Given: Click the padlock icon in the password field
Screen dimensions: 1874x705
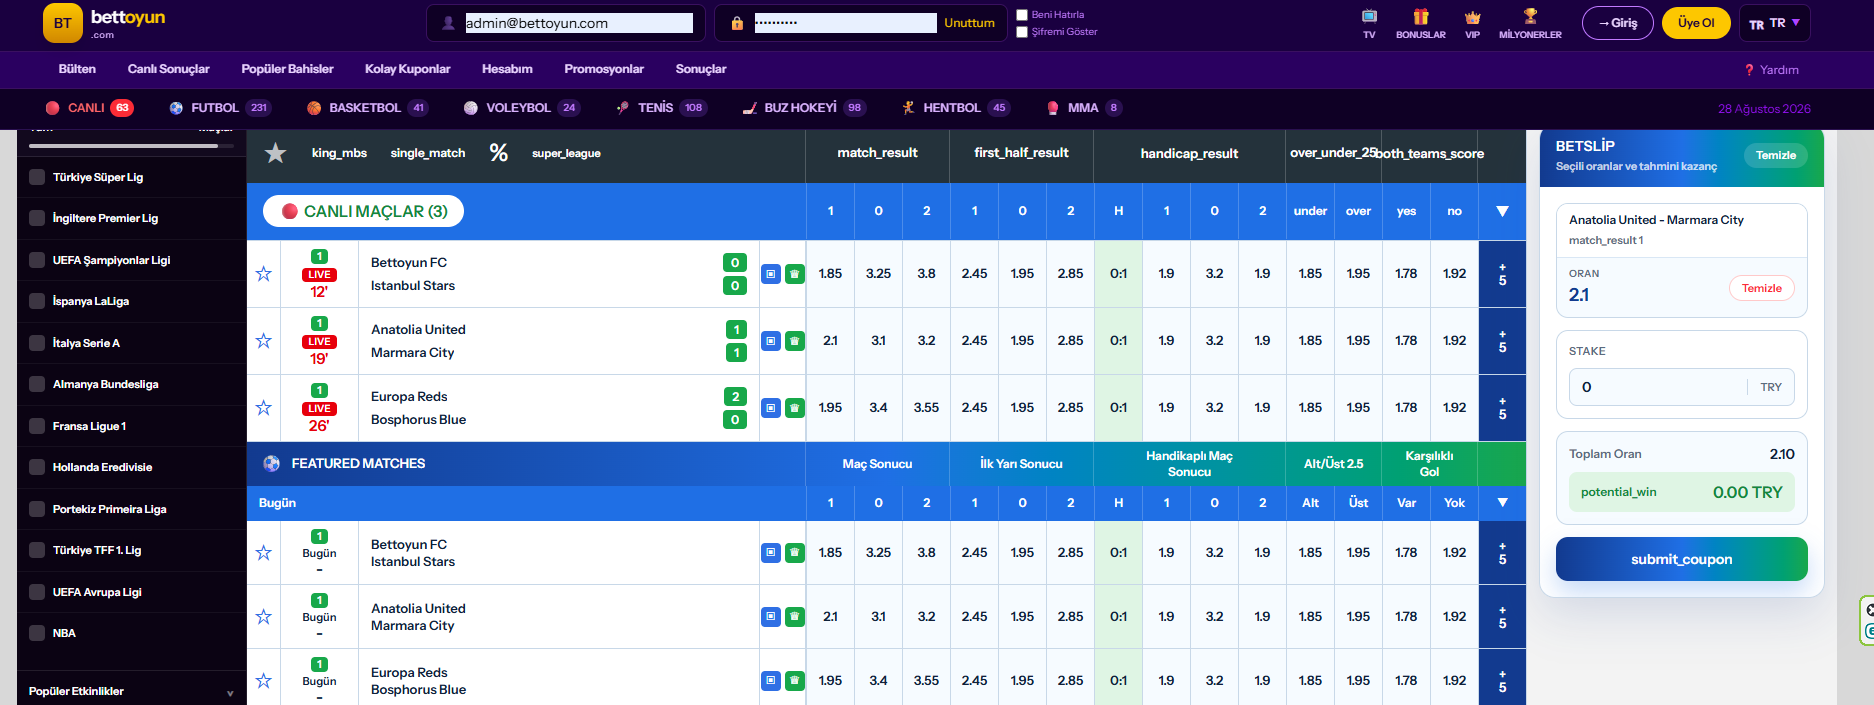Looking at the screenshot, I should (737, 23).
